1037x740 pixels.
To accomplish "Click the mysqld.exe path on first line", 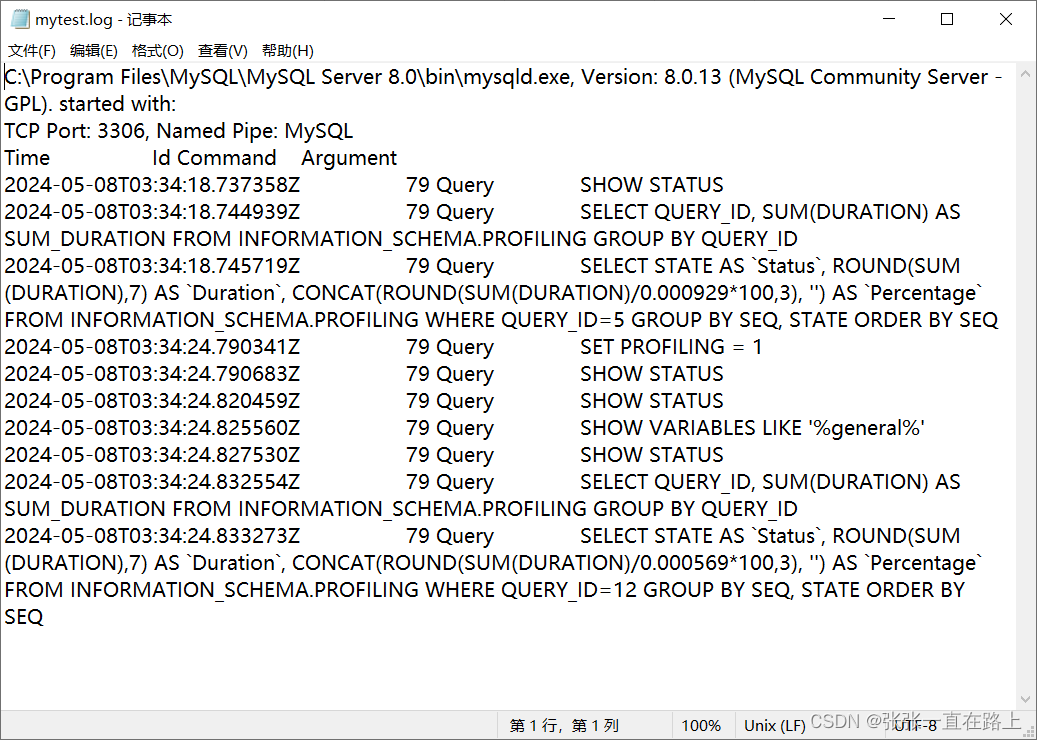I will coord(287,77).
